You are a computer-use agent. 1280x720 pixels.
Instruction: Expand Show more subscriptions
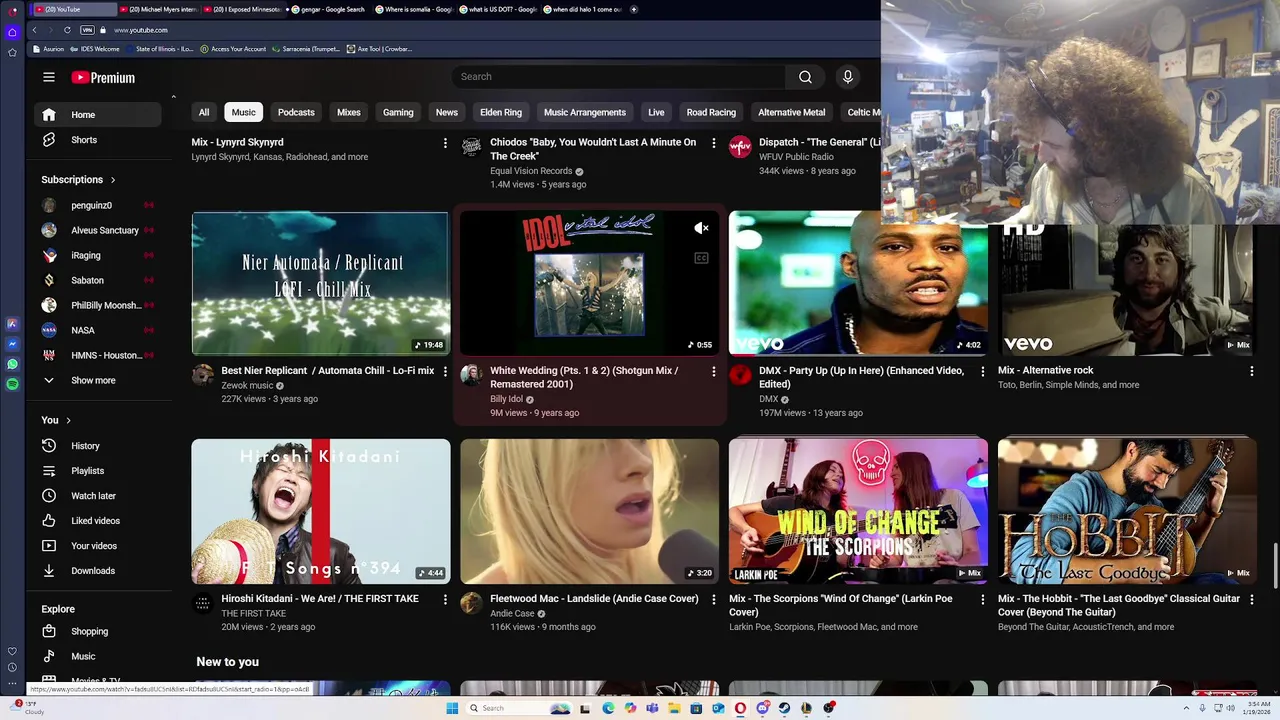98,381
